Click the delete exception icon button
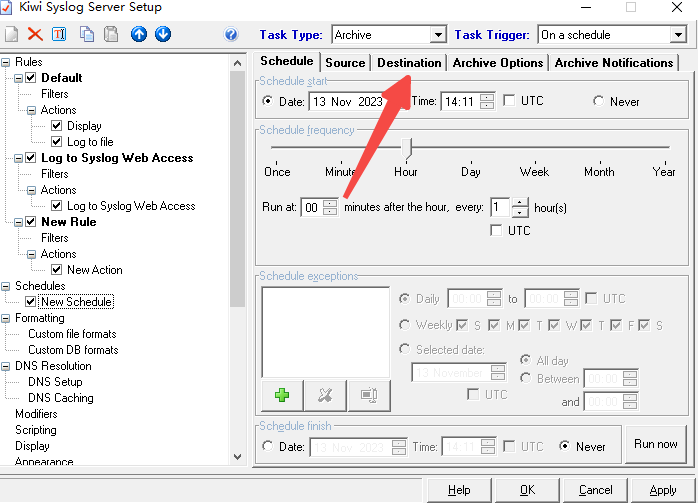This screenshot has width=698, height=503. click(325, 395)
